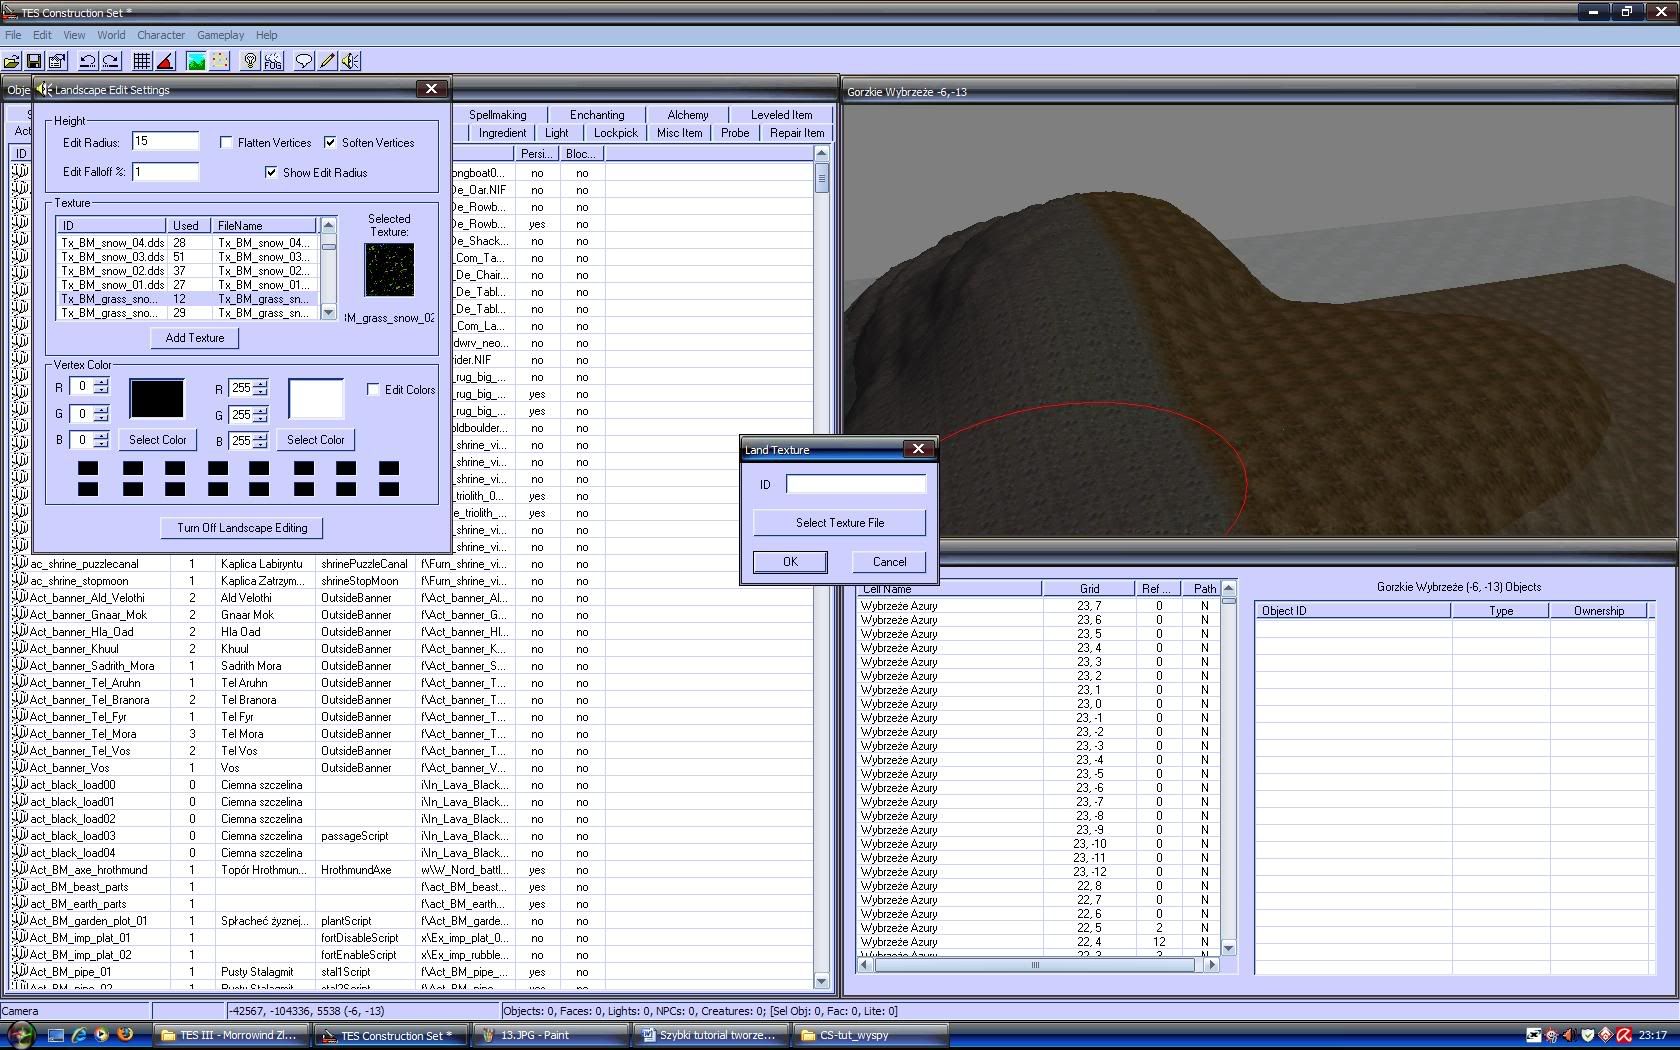Launch Windows Media Player from quick launch
Screen dimensions: 1680x1050
coord(101,1035)
